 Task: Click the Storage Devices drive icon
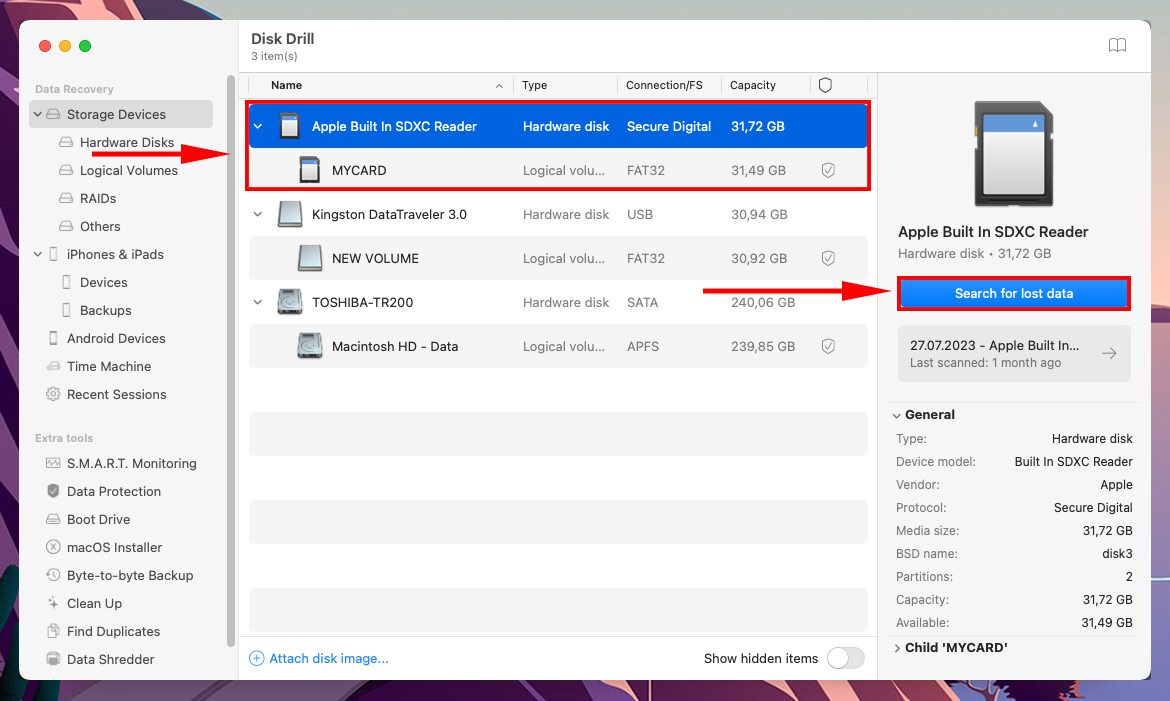[53, 114]
